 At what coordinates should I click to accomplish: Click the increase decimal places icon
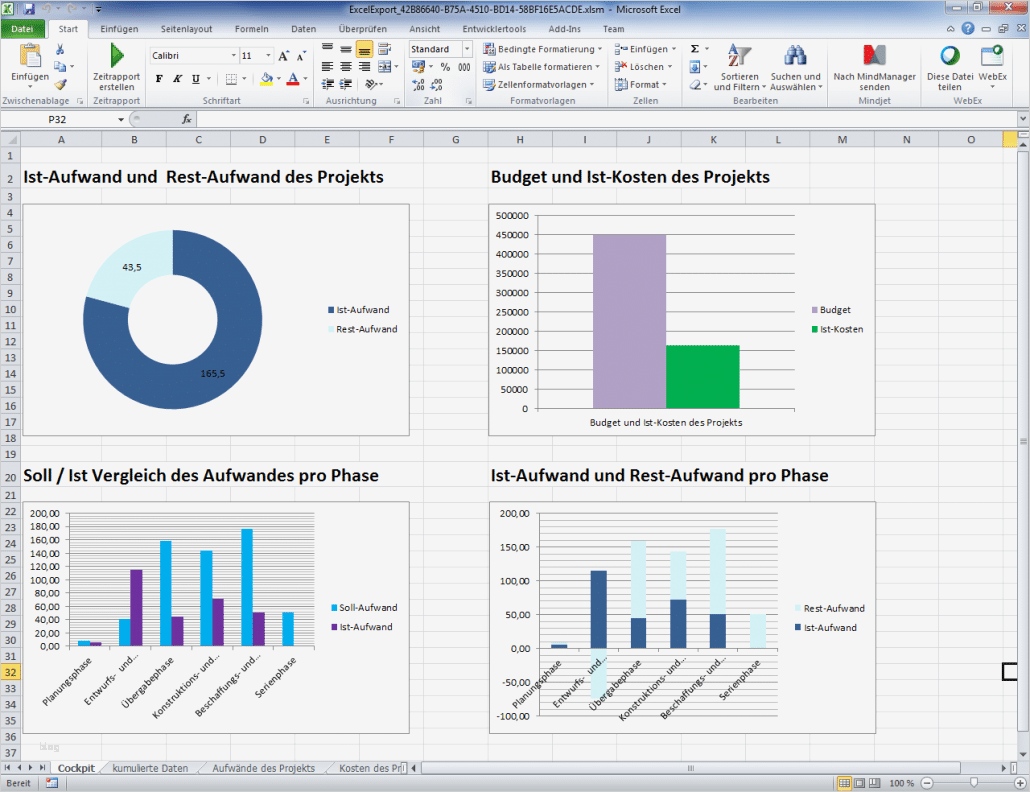(418, 85)
